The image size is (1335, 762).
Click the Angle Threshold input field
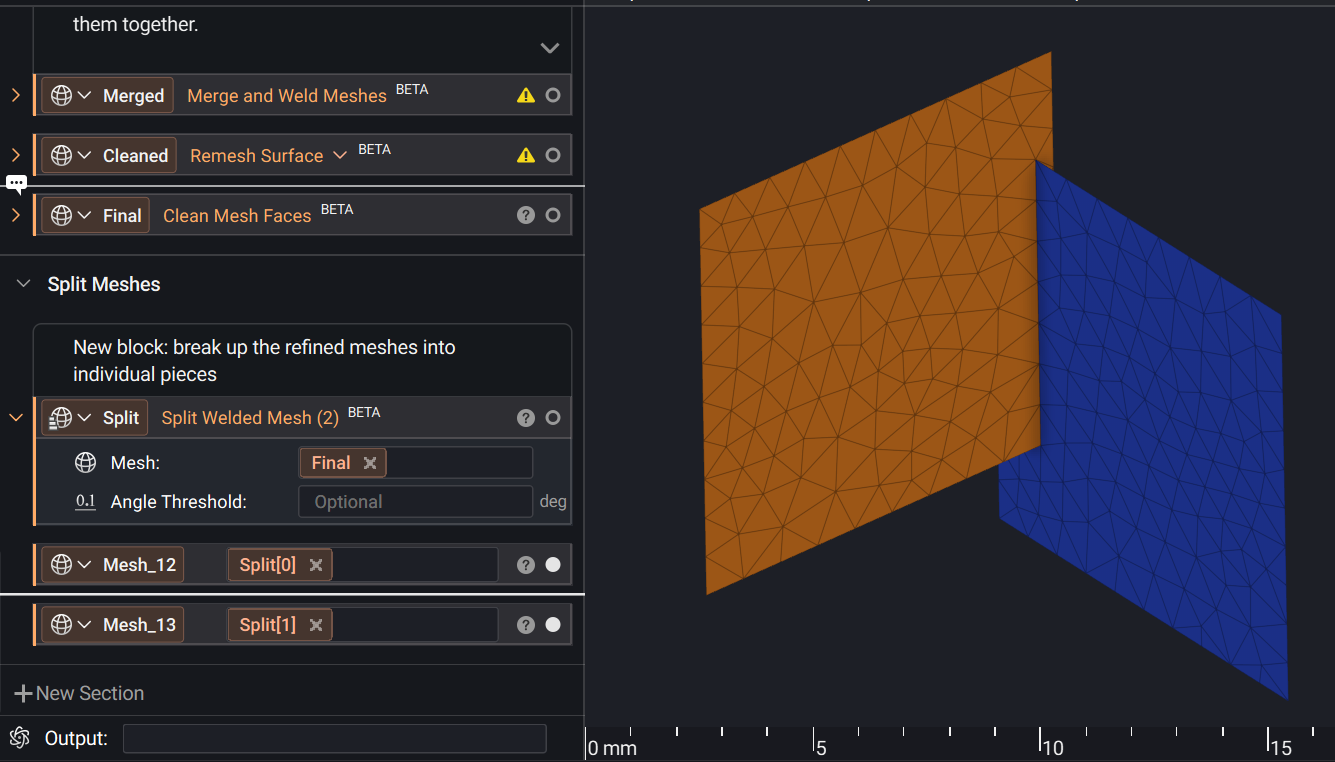click(415, 502)
